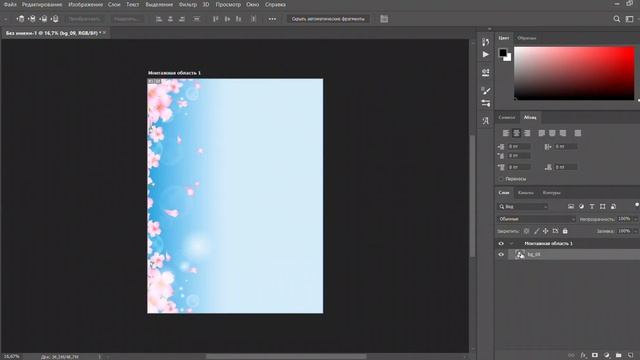Center paragraph text
Viewport: 640px width, 360px height.
click(x=516, y=133)
